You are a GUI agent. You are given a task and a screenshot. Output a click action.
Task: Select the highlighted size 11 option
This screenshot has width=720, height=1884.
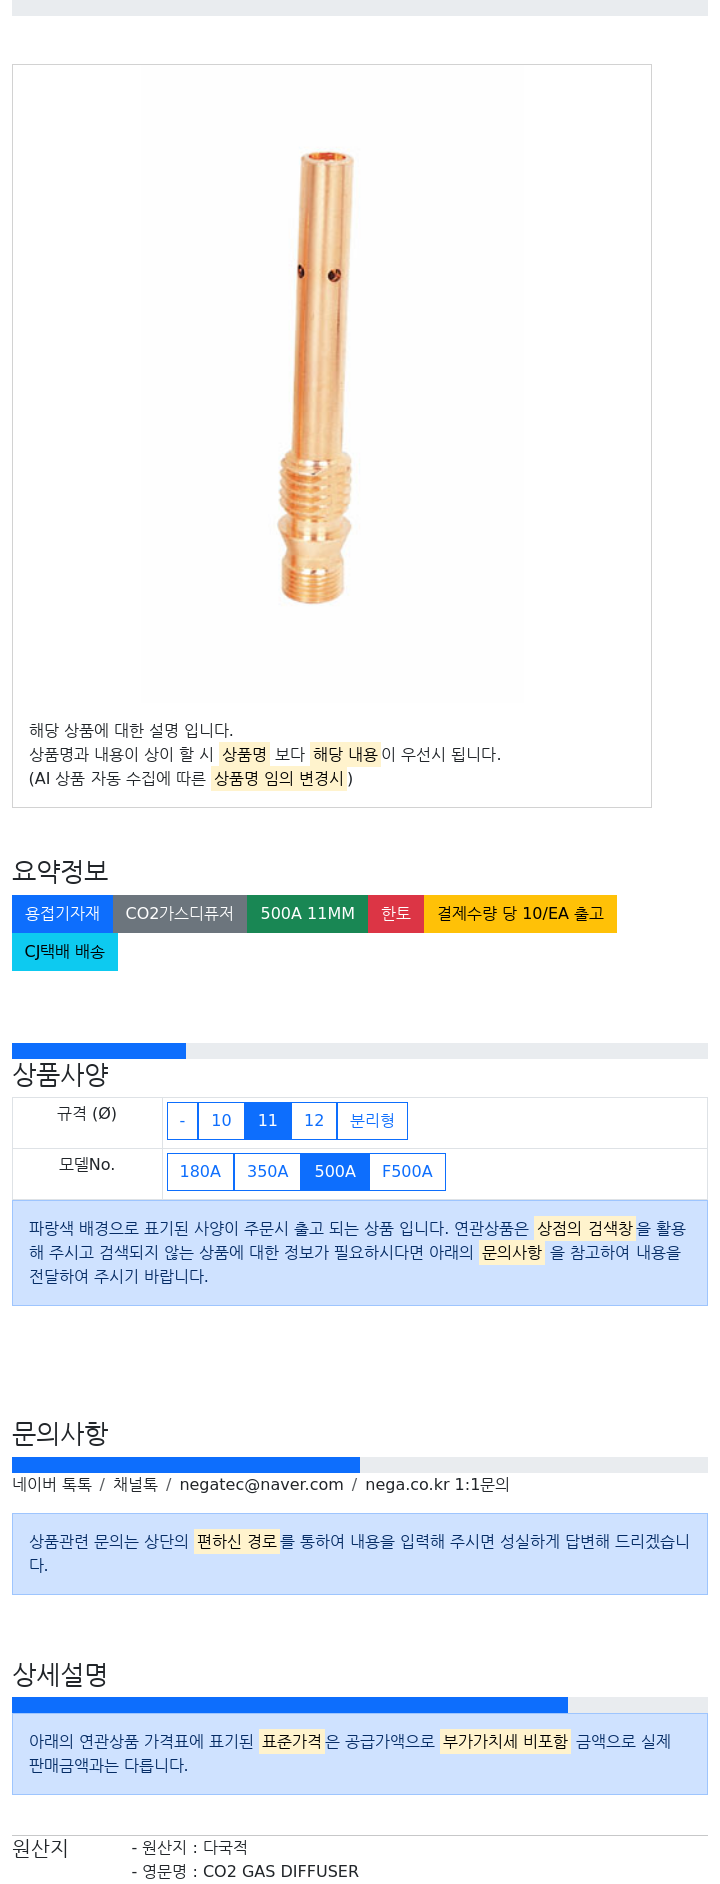(268, 1121)
